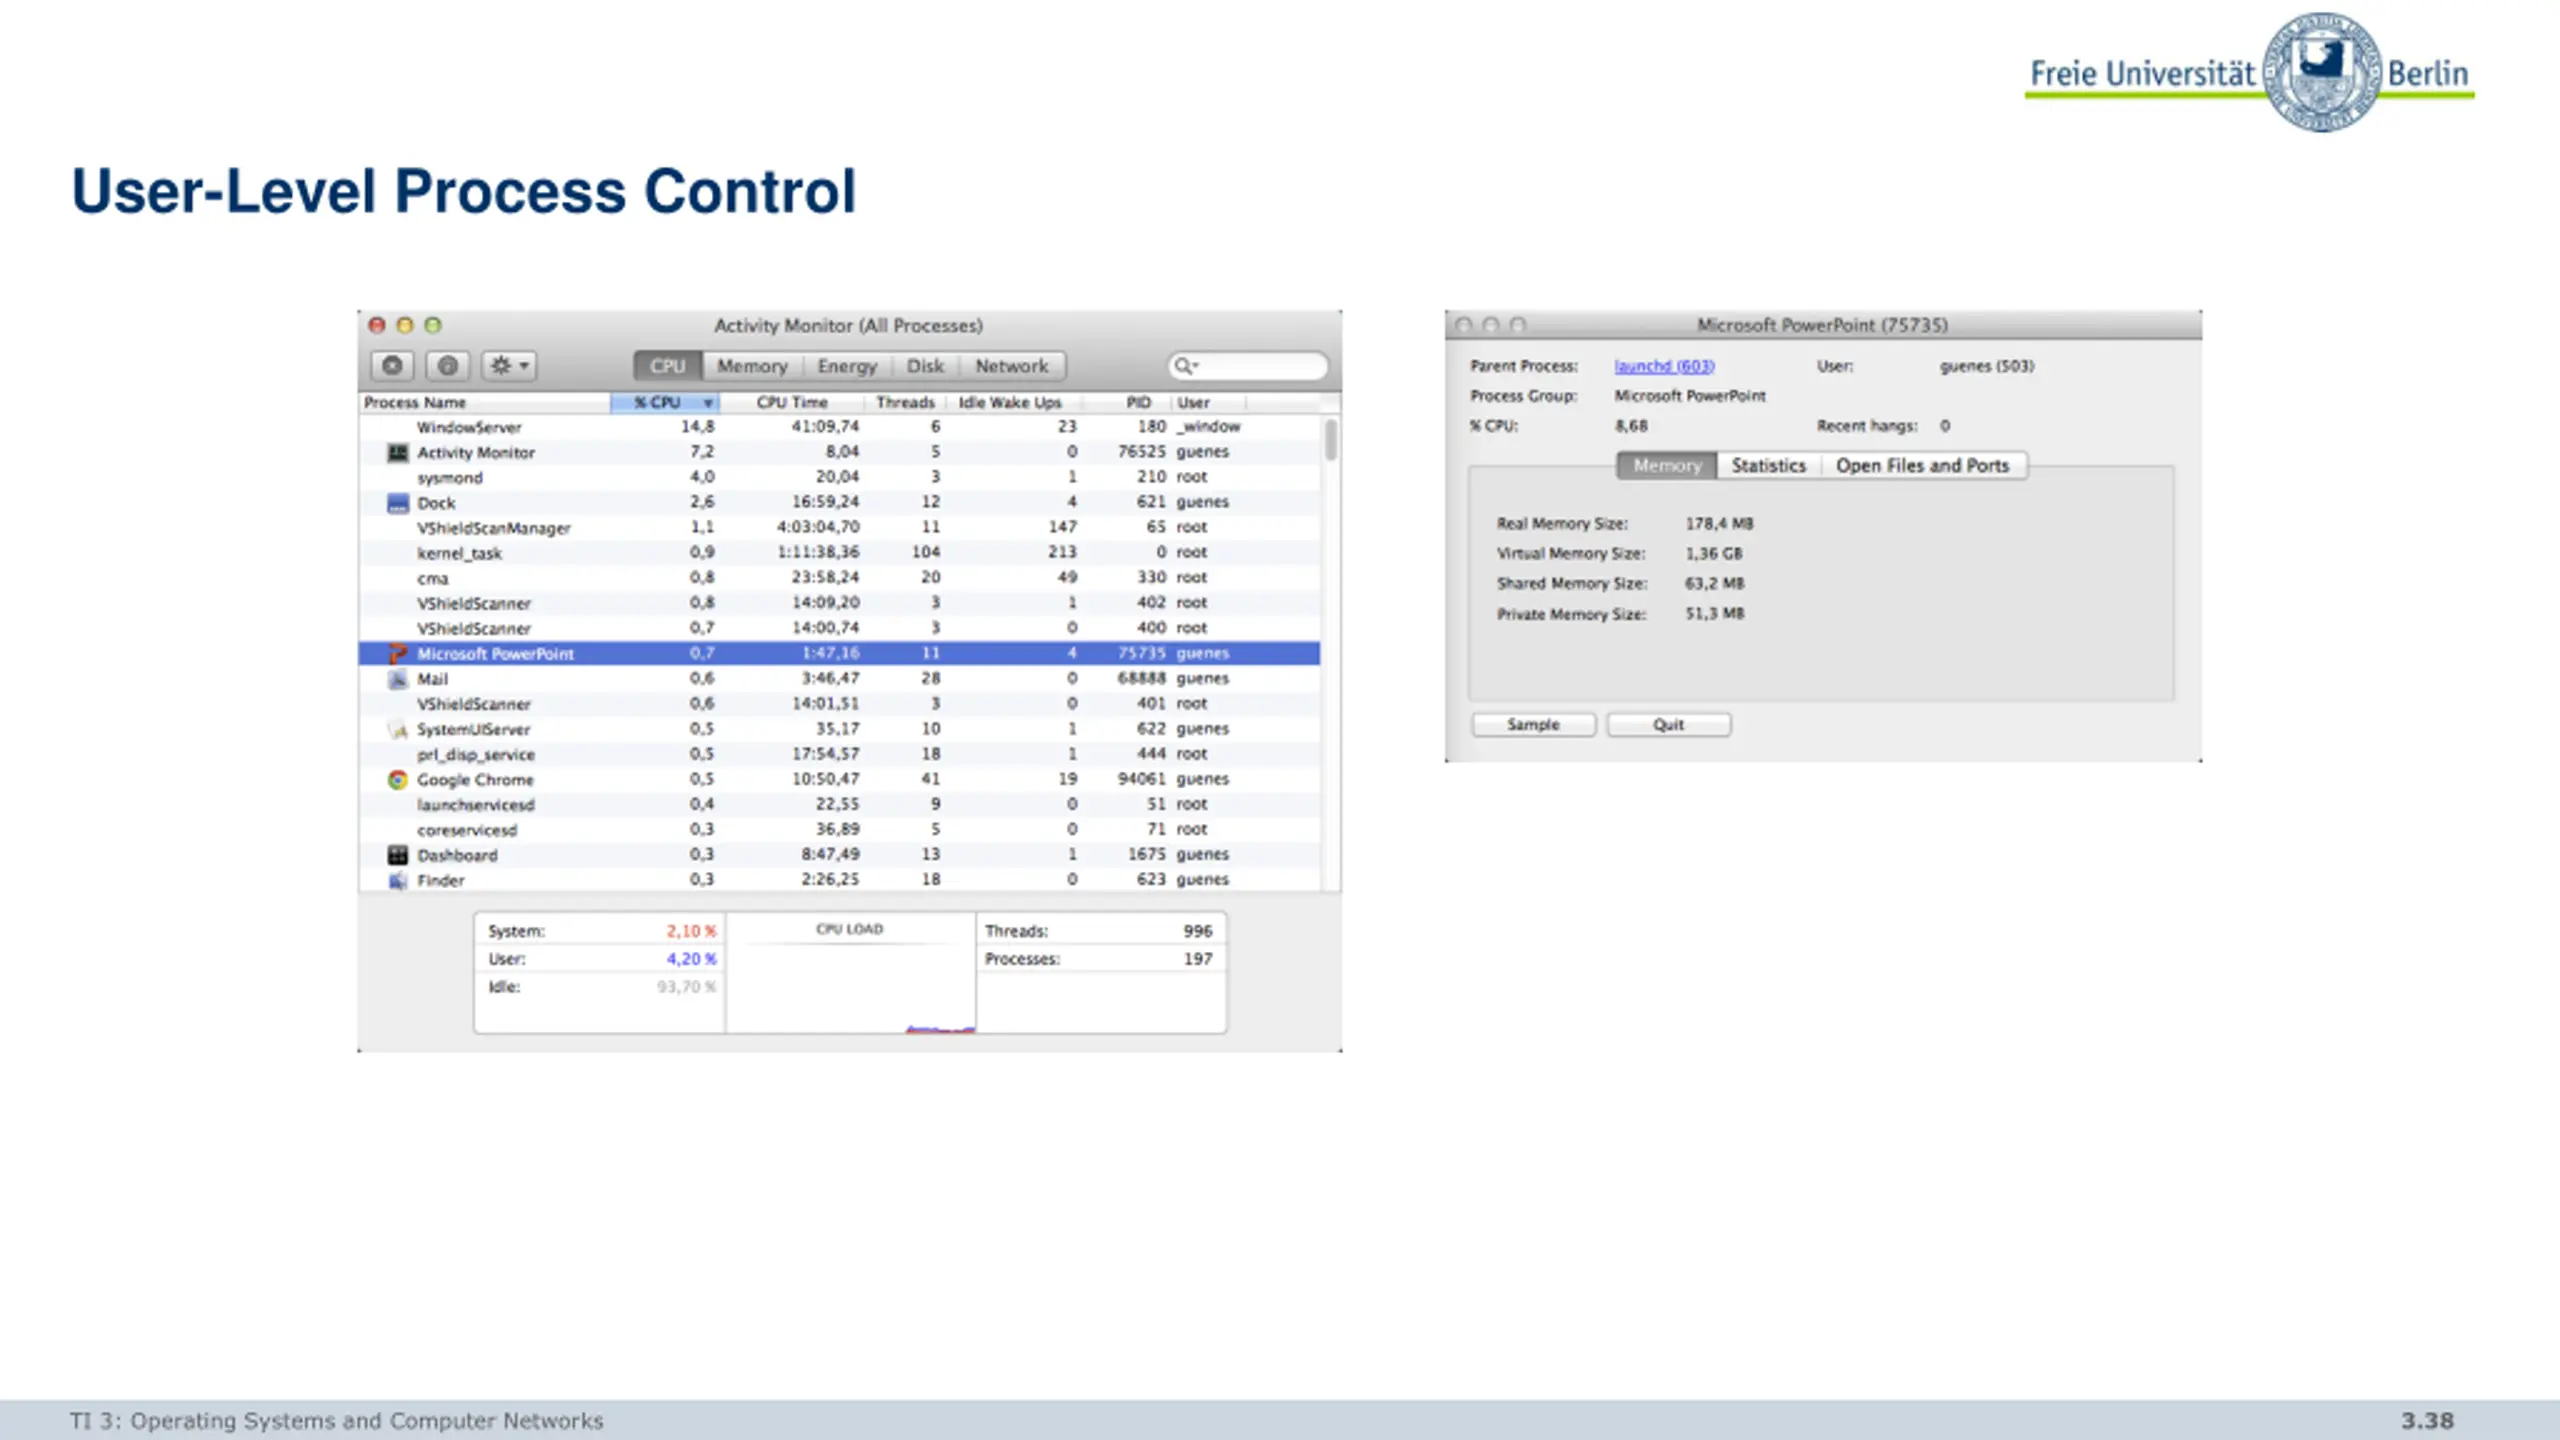Click the Freie Universität Berlin logo
Viewport: 2560px width, 1440px height.
click(2250, 72)
